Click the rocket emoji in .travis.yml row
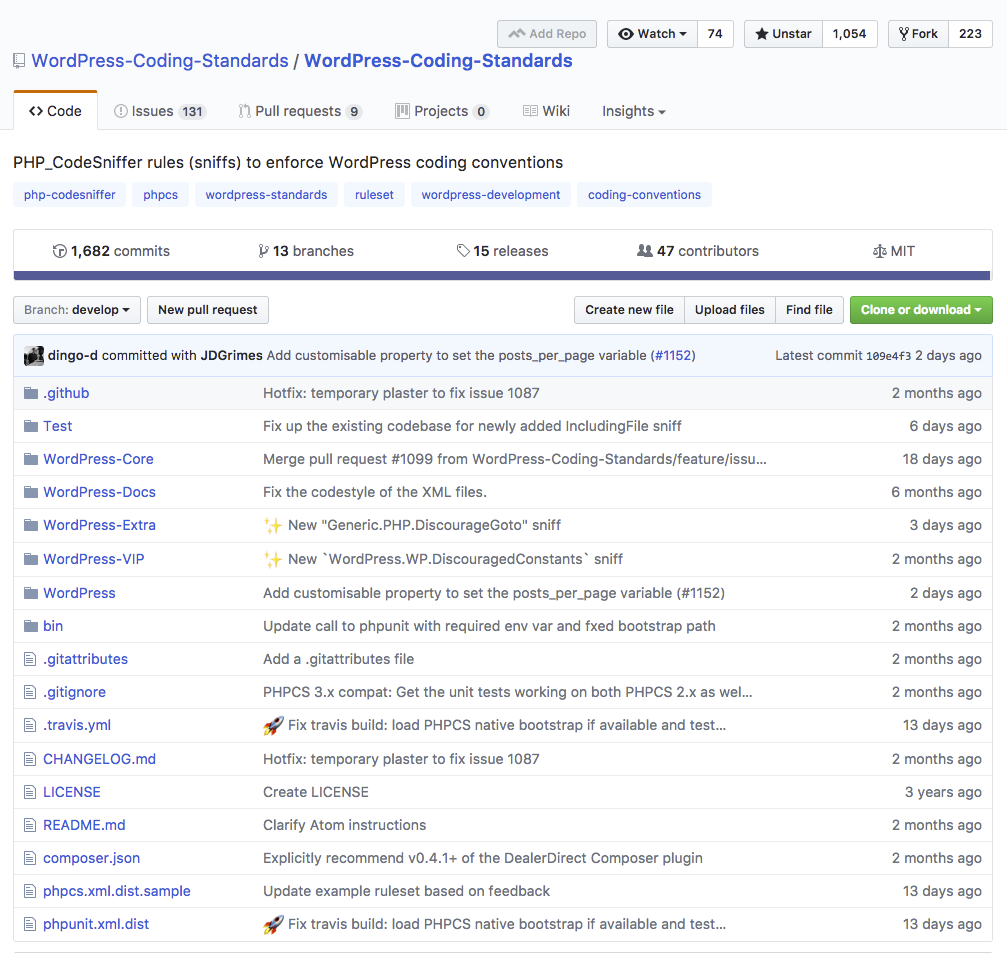1007x953 pixels. 273,726
